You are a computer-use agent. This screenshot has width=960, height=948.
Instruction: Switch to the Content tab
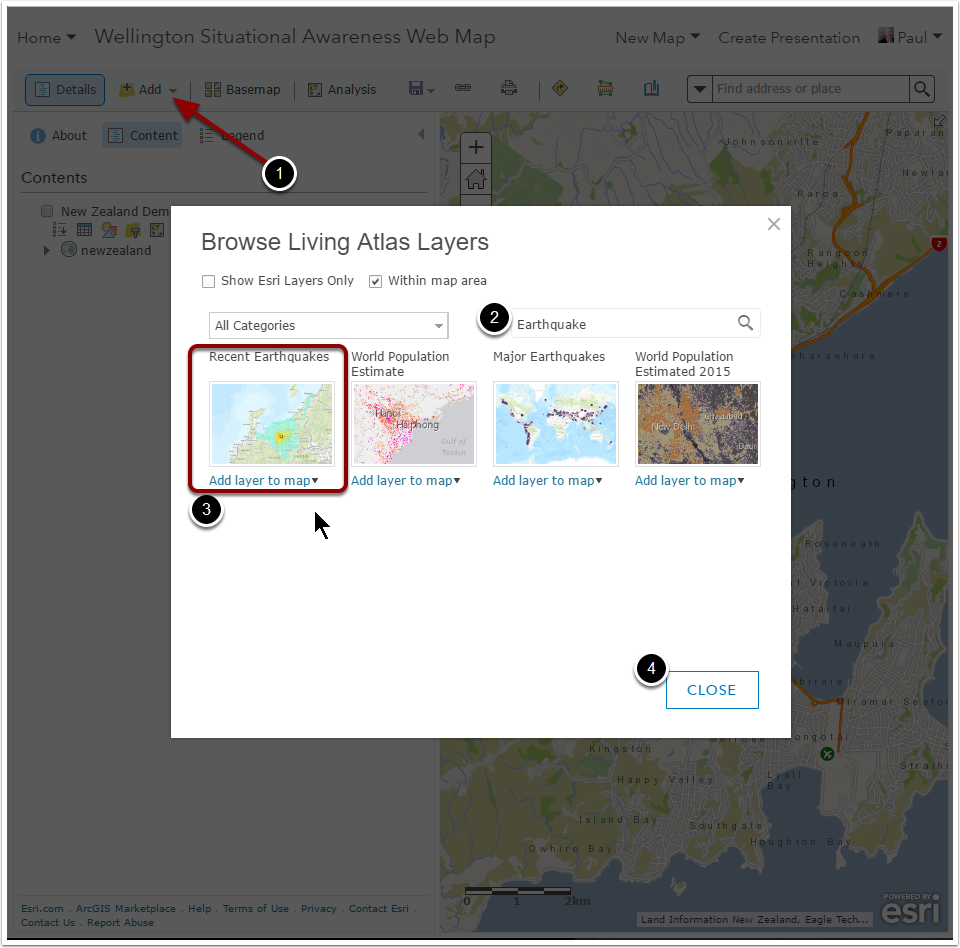point(142,135)
